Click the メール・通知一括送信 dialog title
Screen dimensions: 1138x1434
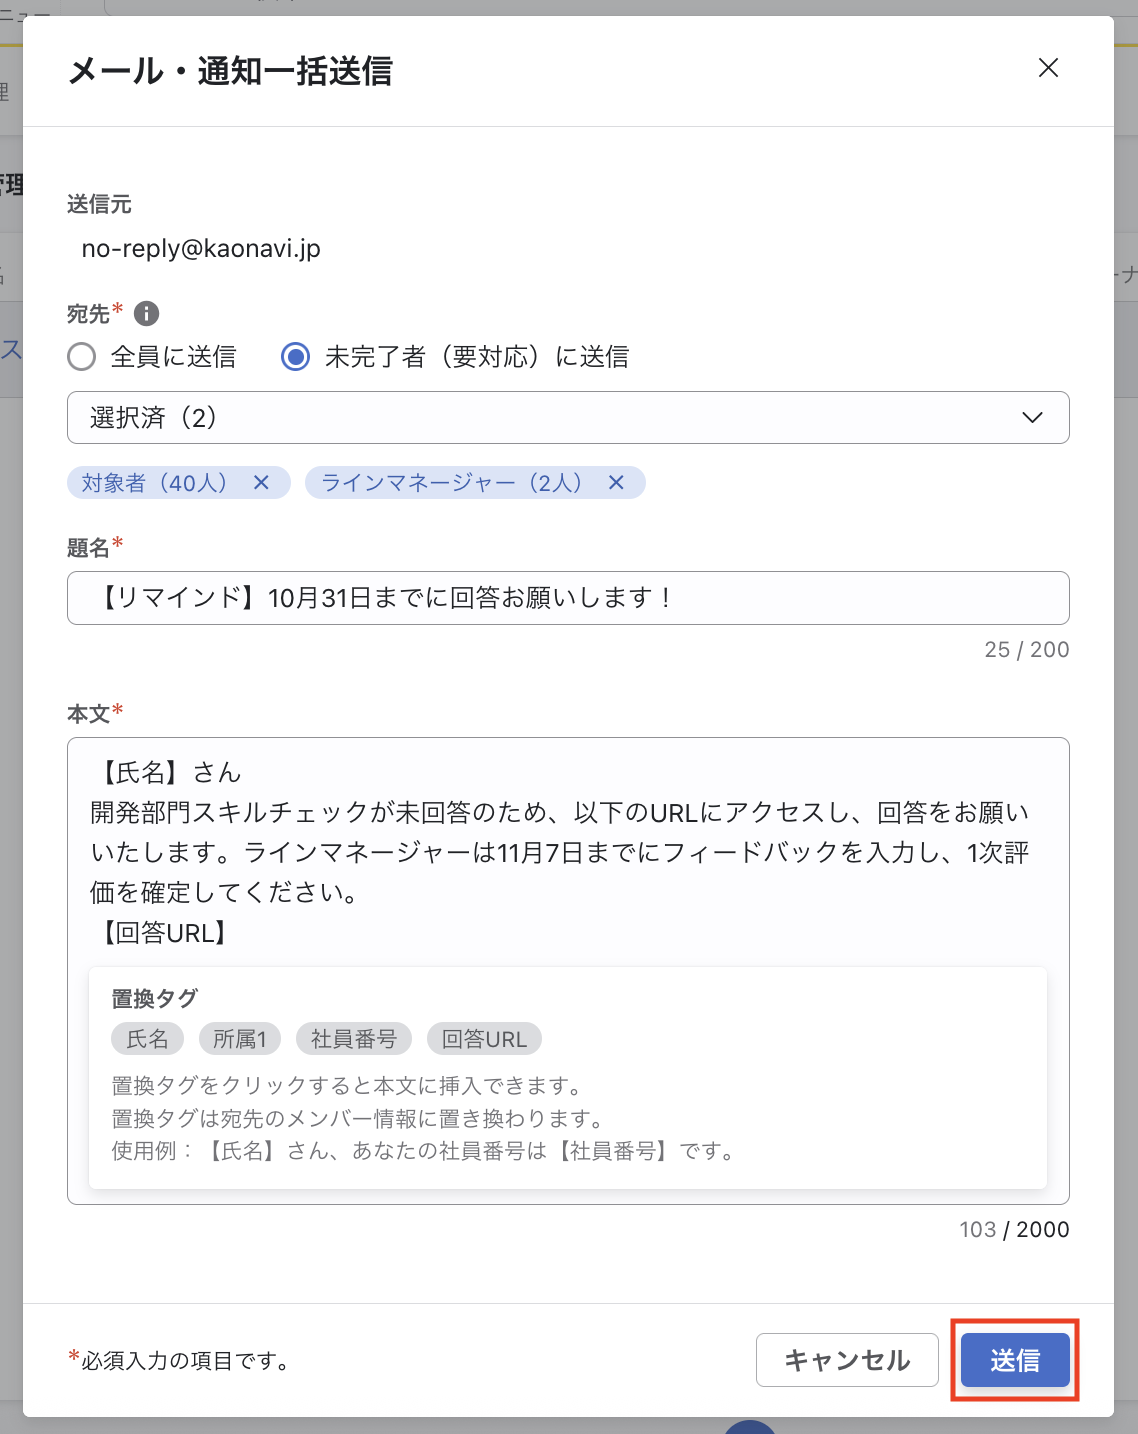pos(231,71)
